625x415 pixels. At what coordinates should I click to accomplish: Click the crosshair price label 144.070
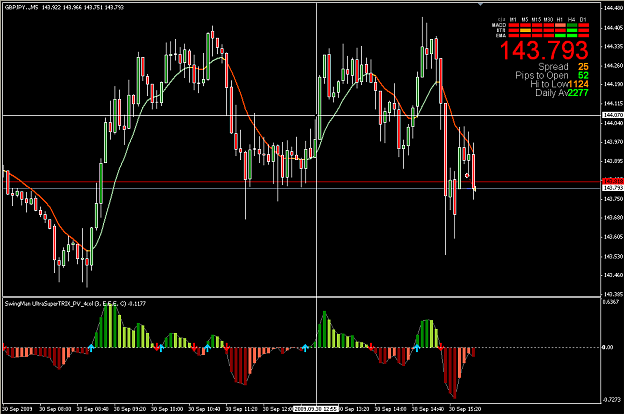point(613,115)
